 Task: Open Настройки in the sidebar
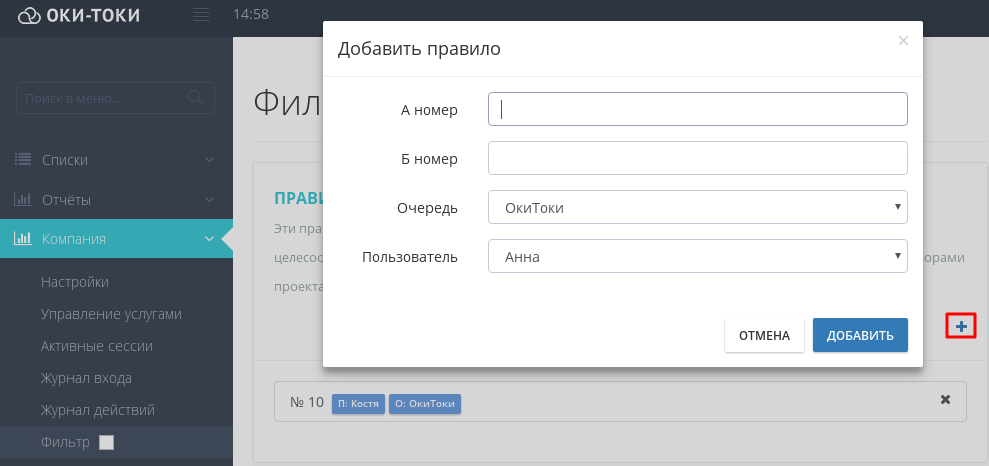75,282
